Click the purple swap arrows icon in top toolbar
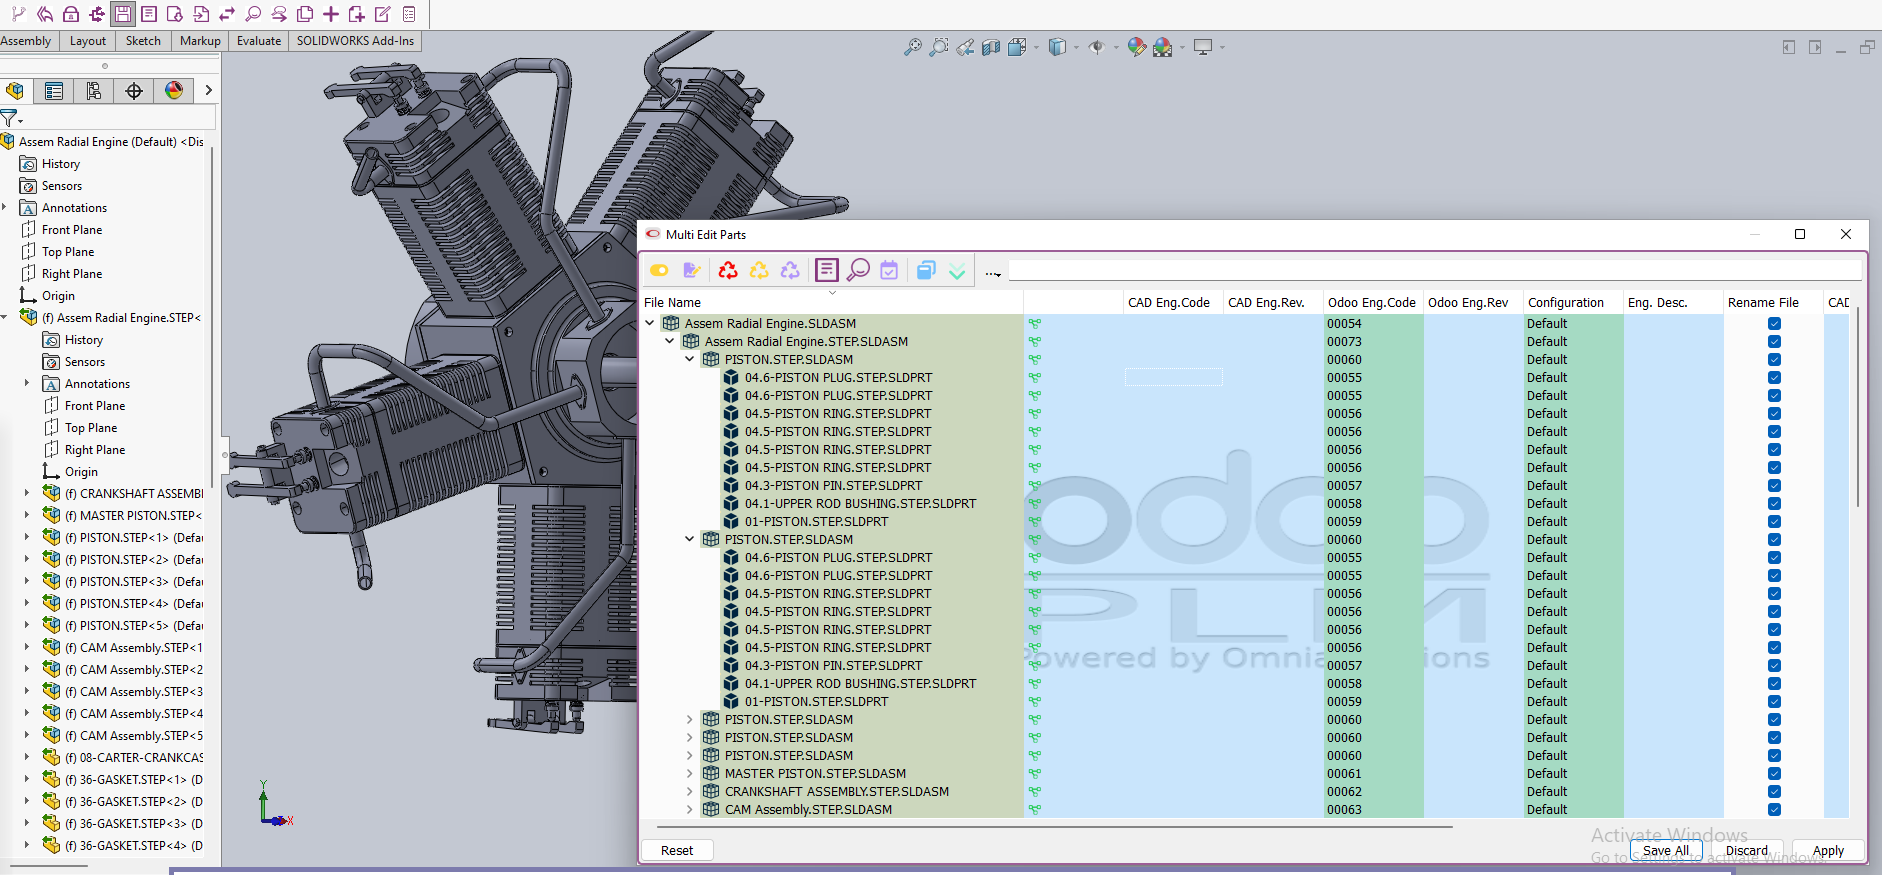This screenshot has height=875, width=1882. pyautogui.click(x=227, y=14)
